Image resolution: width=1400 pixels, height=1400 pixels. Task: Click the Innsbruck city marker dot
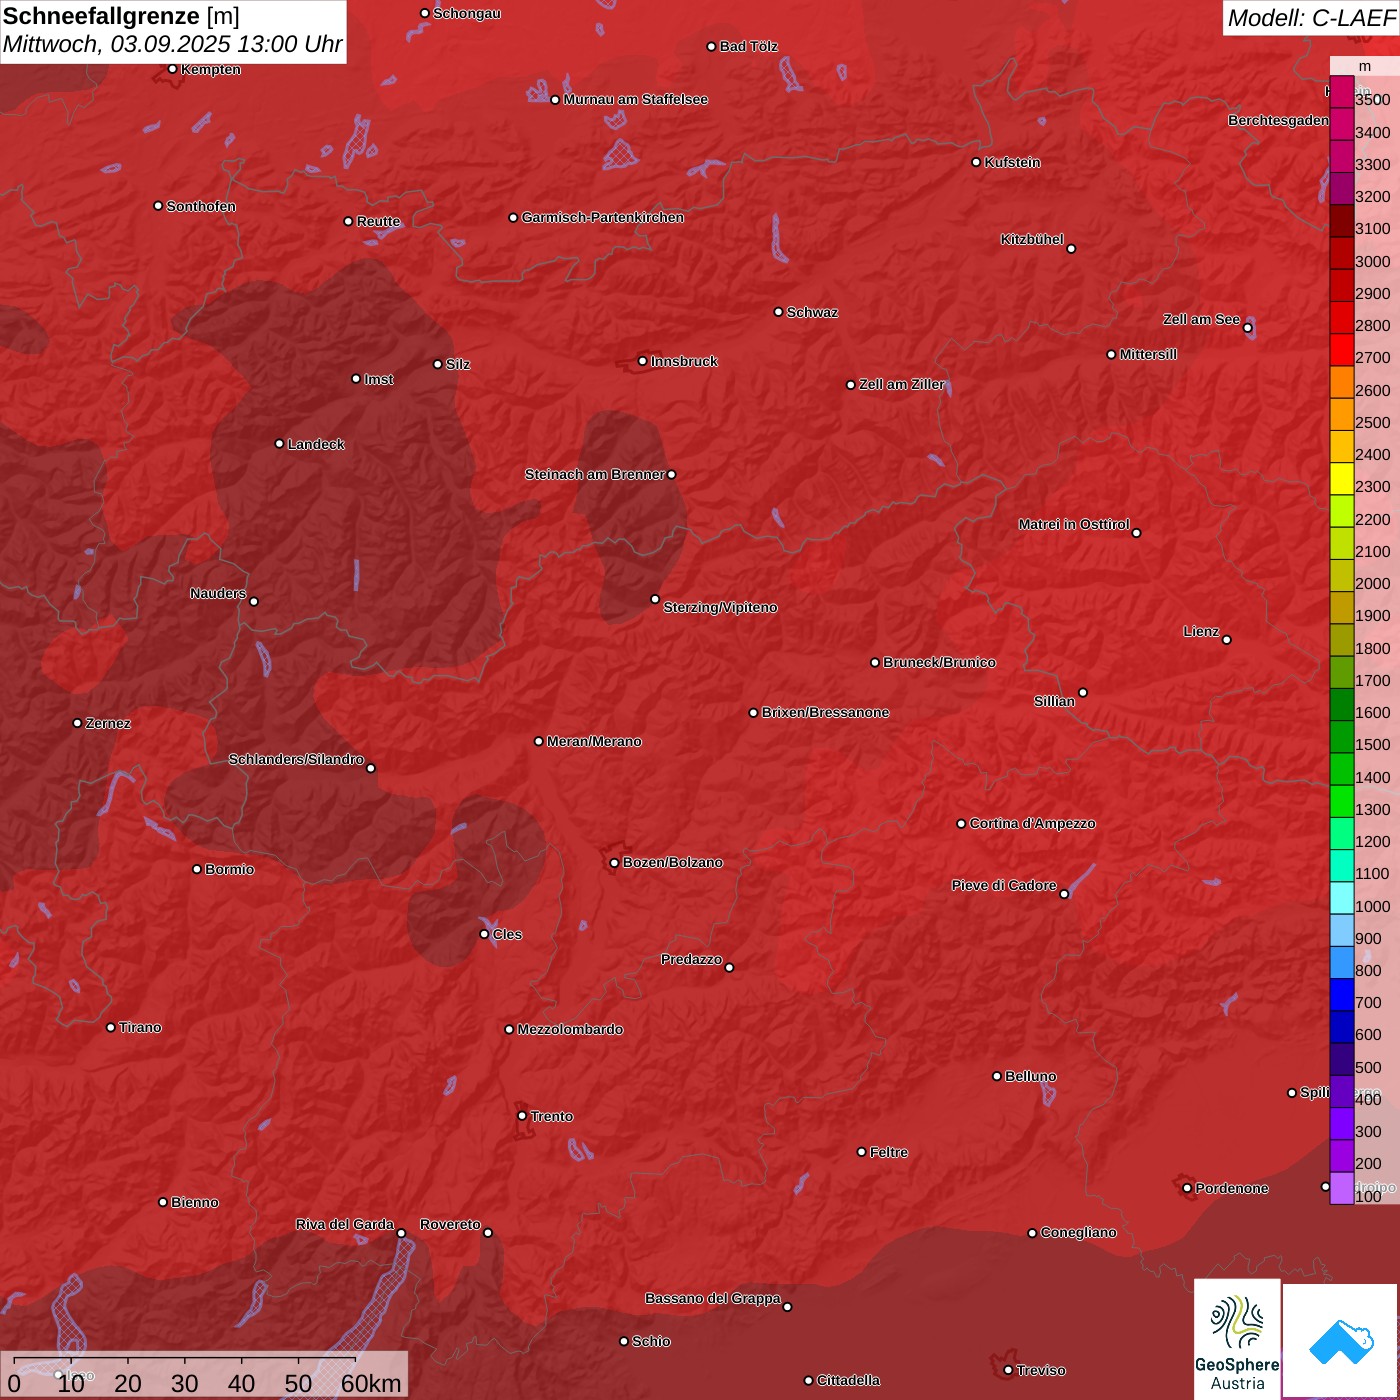(x=643, y=361)
